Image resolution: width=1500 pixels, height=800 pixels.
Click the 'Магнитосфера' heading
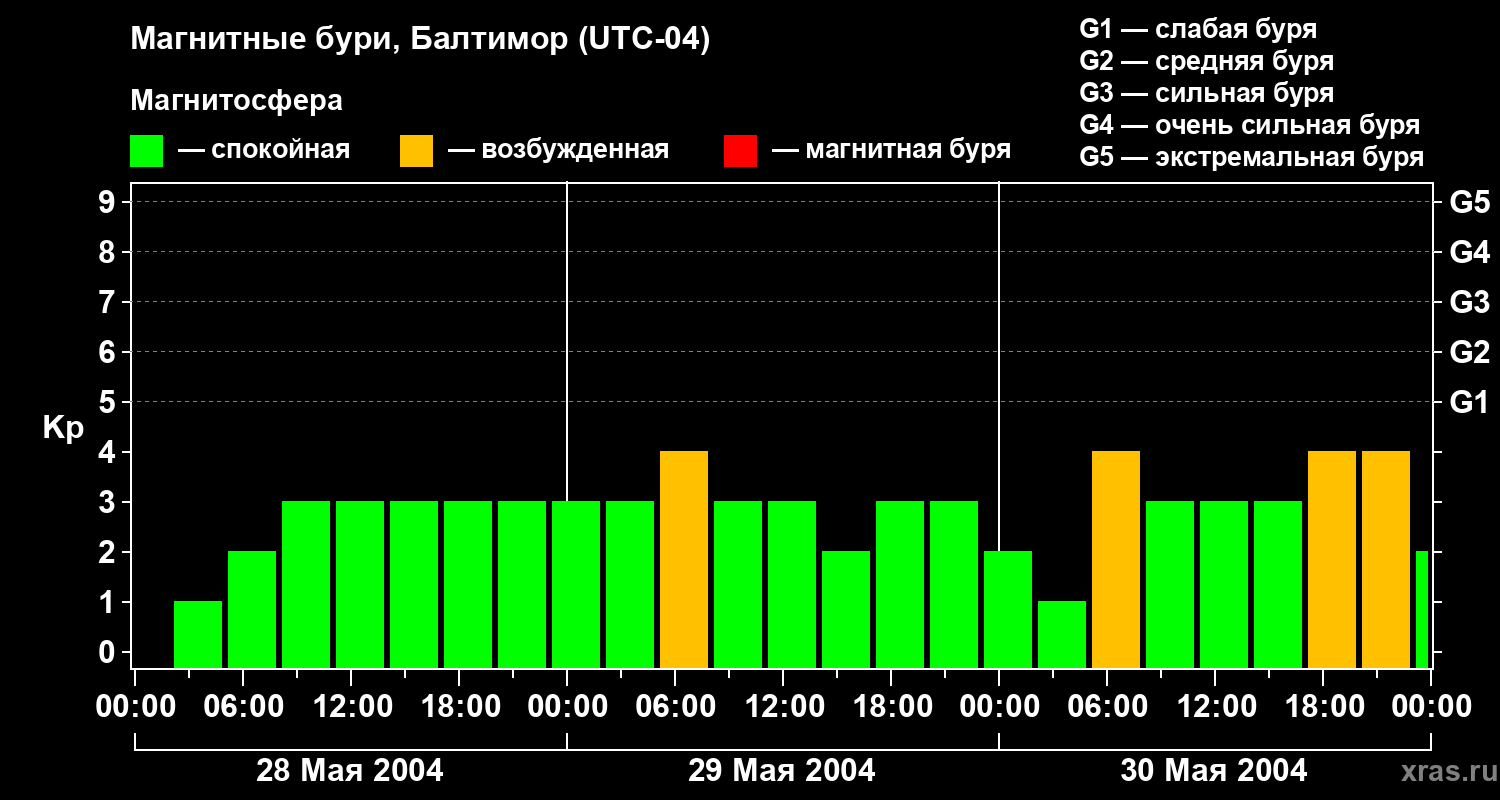point(237,101)
